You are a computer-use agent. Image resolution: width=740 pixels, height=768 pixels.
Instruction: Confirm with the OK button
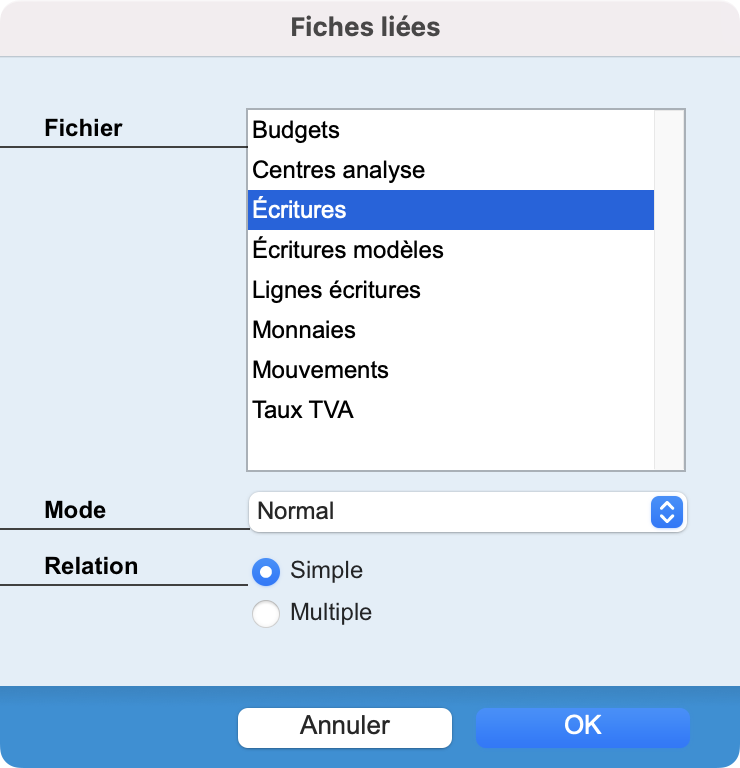pos(583,727)
